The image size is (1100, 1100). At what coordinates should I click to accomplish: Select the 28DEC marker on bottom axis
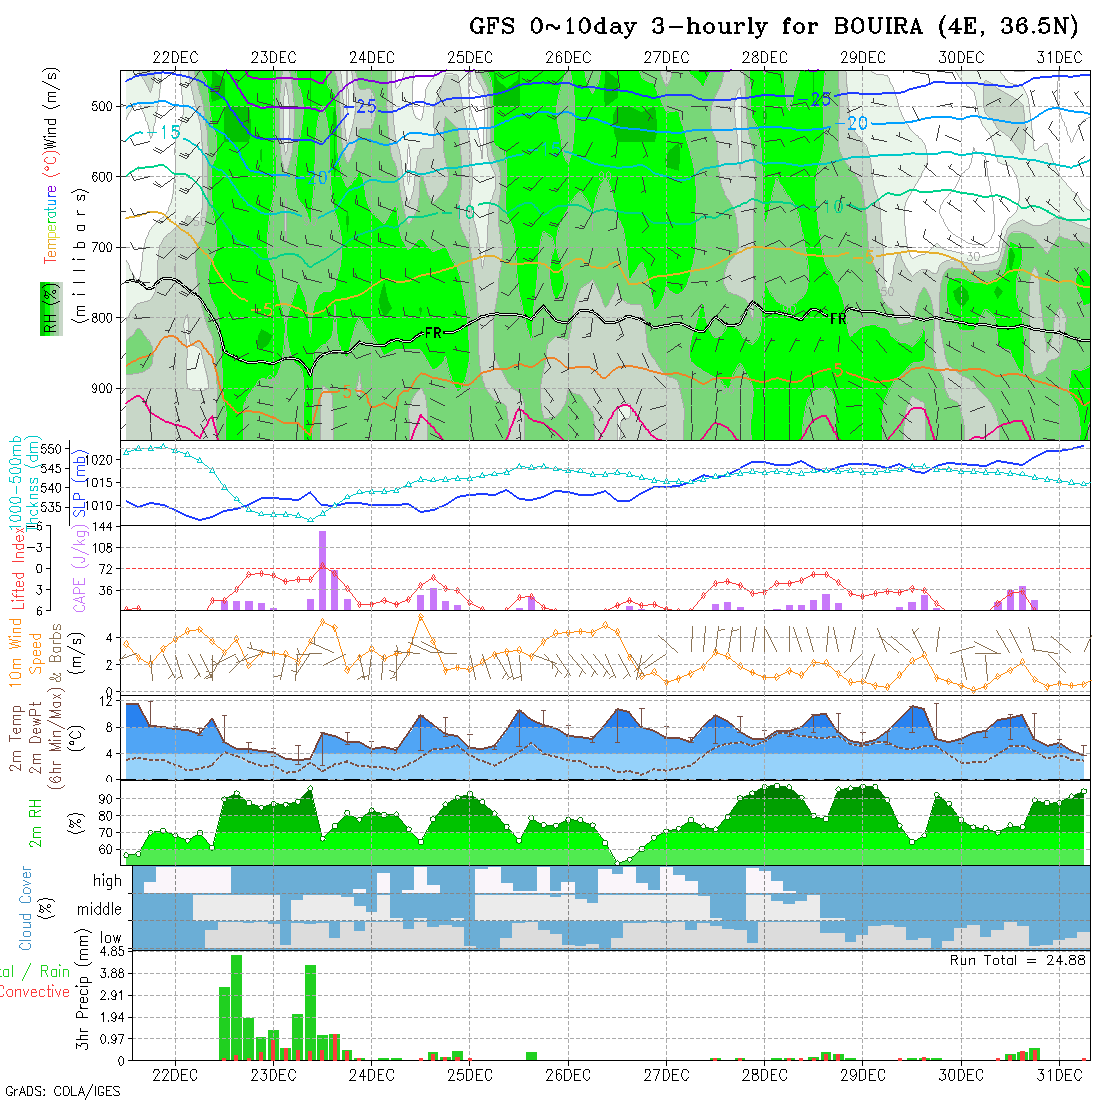(764, 1075)
